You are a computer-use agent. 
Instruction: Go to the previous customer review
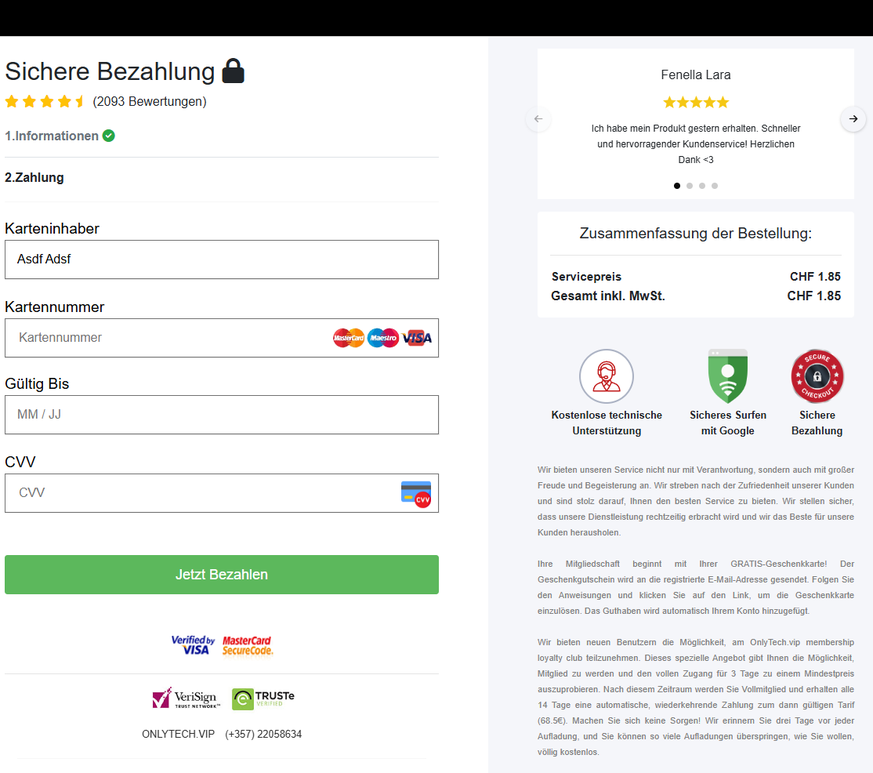coord(538,119)
